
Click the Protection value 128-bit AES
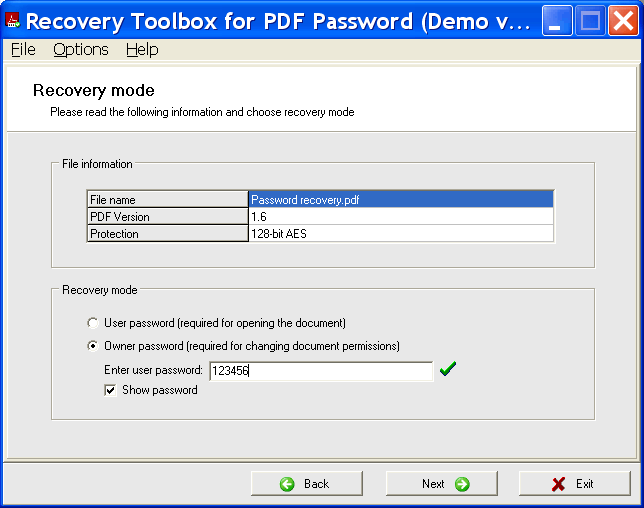401,234
